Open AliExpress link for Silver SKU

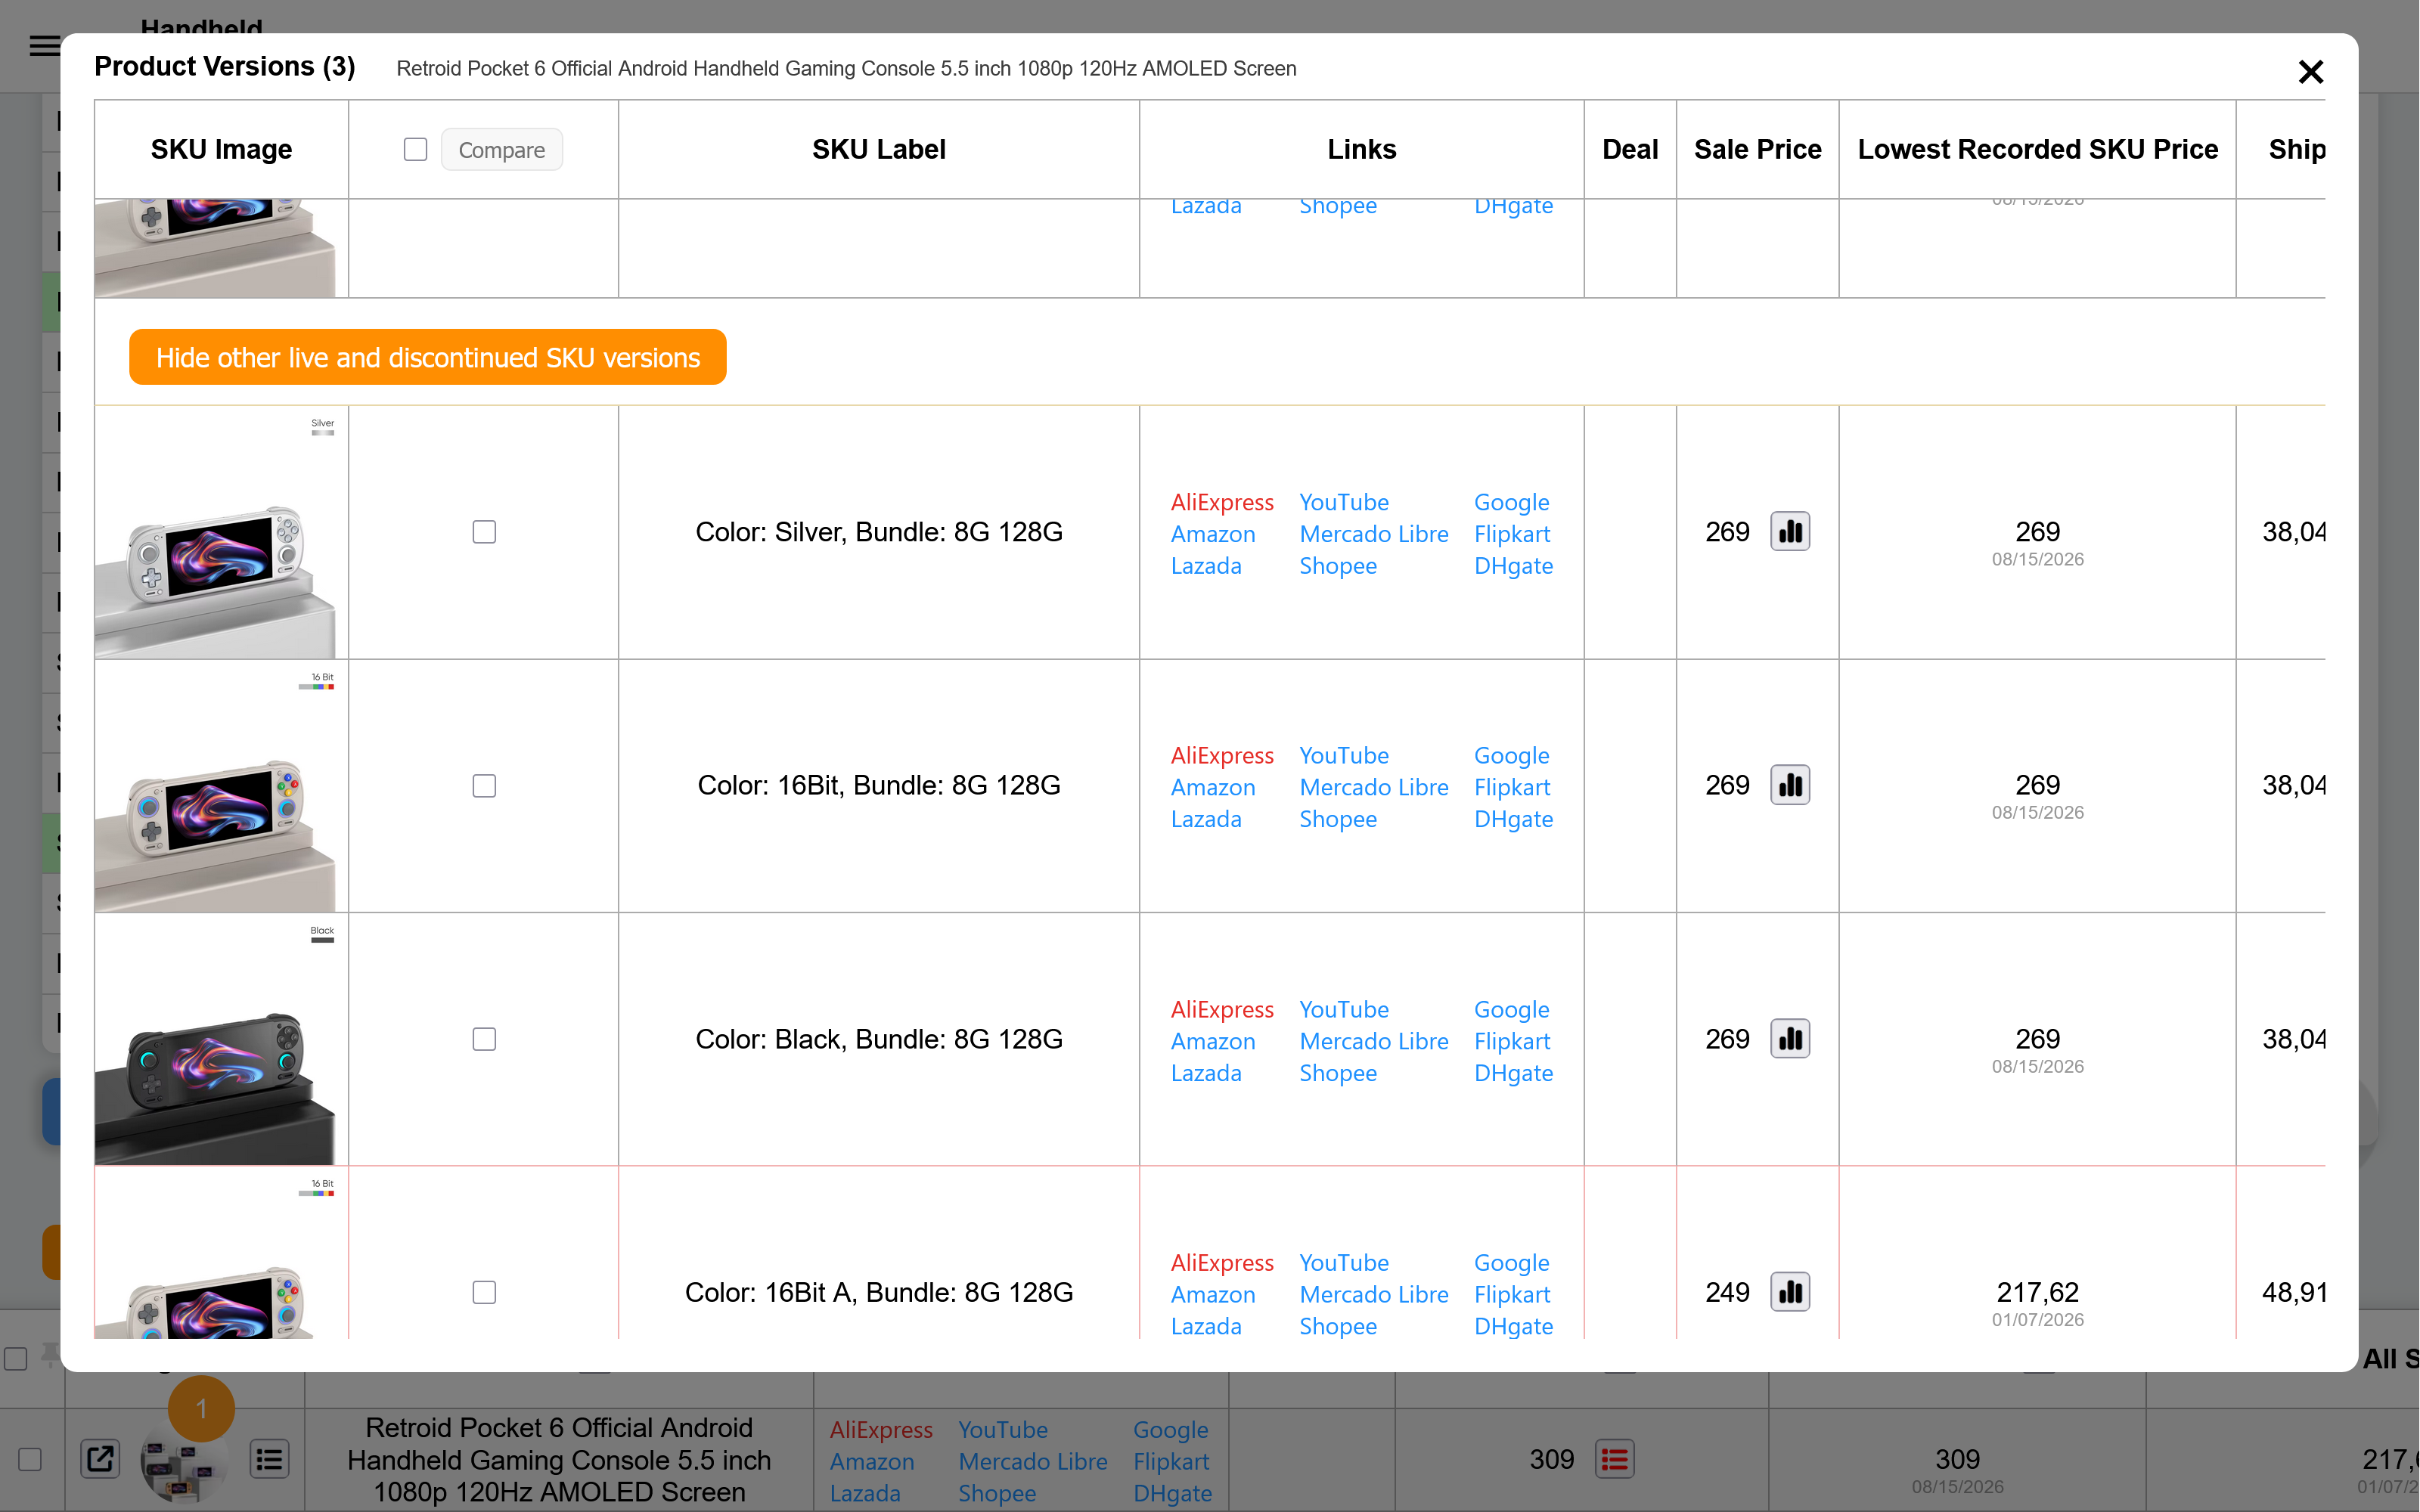(1222, 502)
